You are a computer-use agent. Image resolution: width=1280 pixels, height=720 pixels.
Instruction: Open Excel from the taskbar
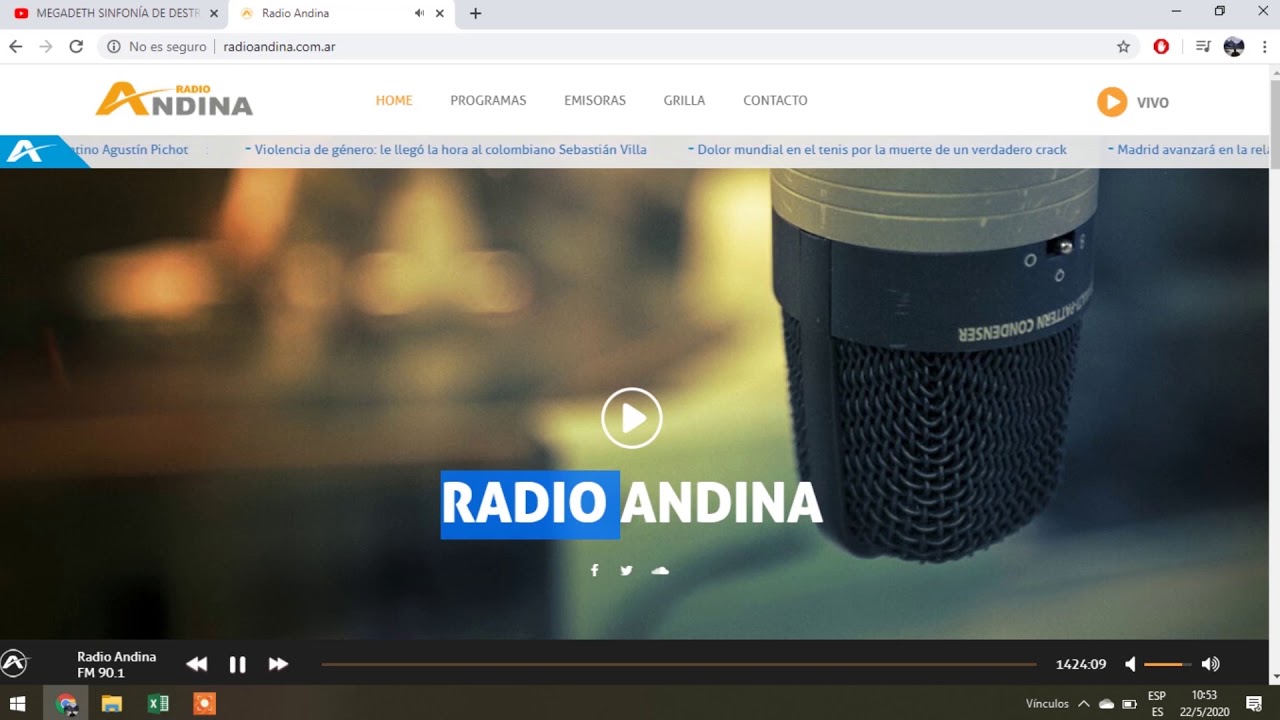coord(158,704)
